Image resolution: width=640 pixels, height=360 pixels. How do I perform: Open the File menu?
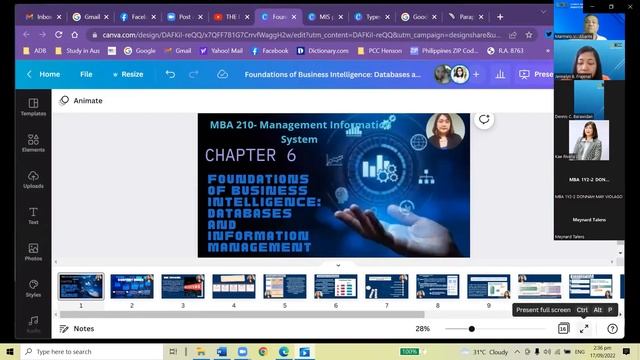[86, 74]
